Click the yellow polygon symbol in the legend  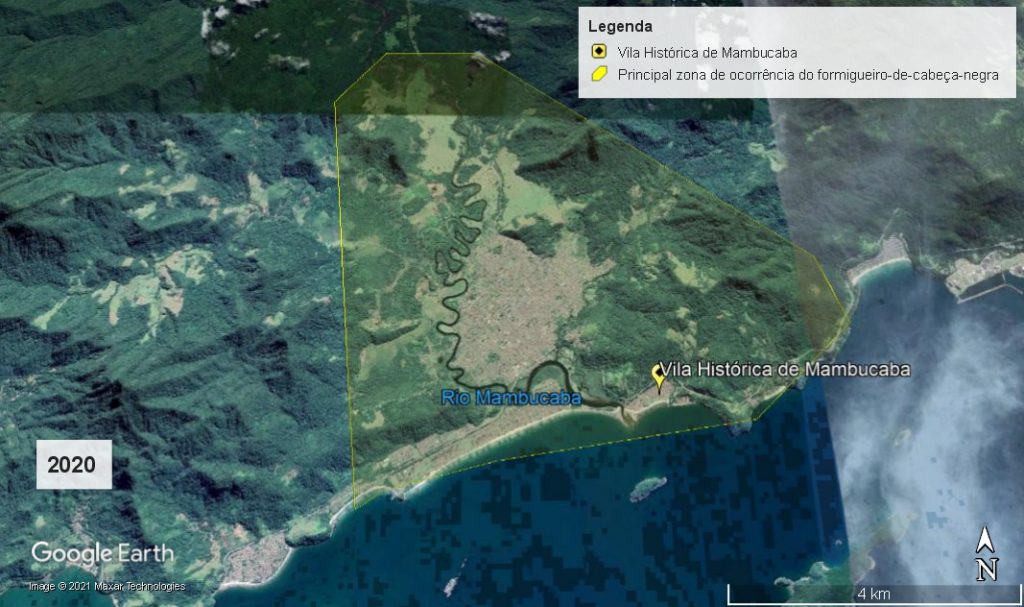click(597, 75)
